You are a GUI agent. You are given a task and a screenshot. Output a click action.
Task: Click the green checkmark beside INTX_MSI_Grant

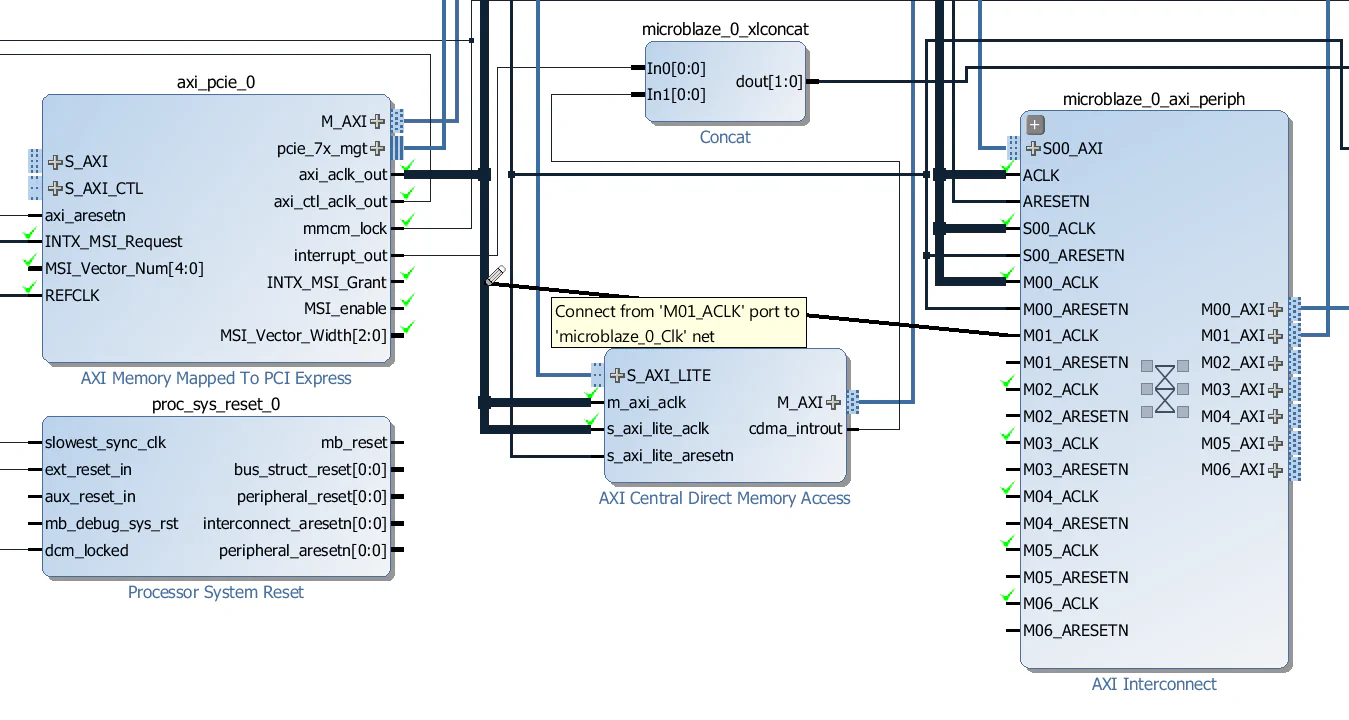(x=406, y=271)
